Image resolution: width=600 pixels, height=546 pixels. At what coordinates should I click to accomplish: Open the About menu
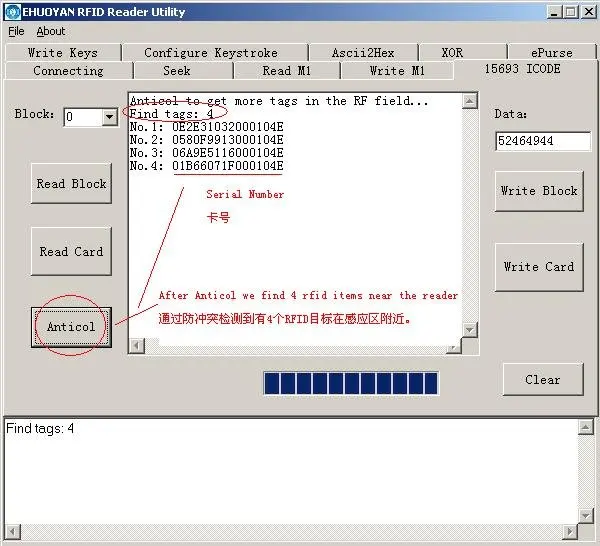pos(51,31)
